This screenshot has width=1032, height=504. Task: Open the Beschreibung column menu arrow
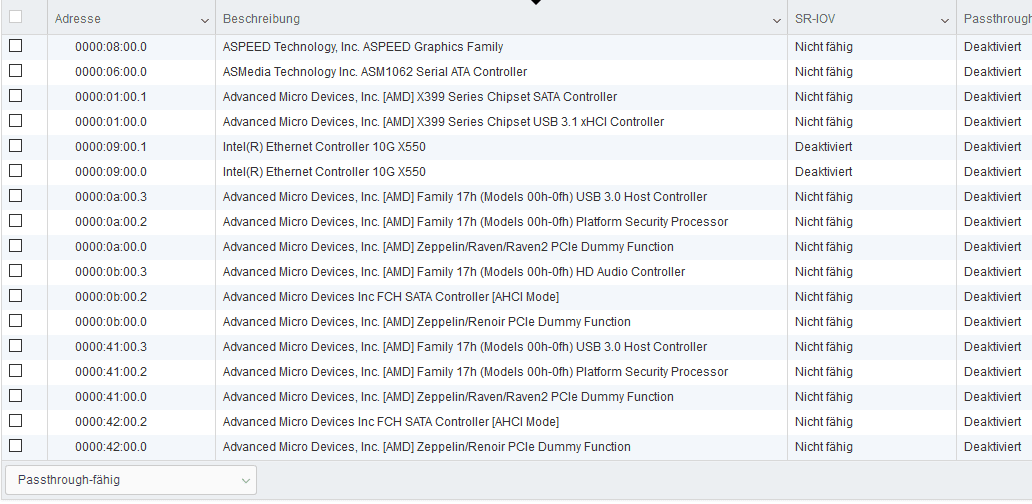coord(777,20)
